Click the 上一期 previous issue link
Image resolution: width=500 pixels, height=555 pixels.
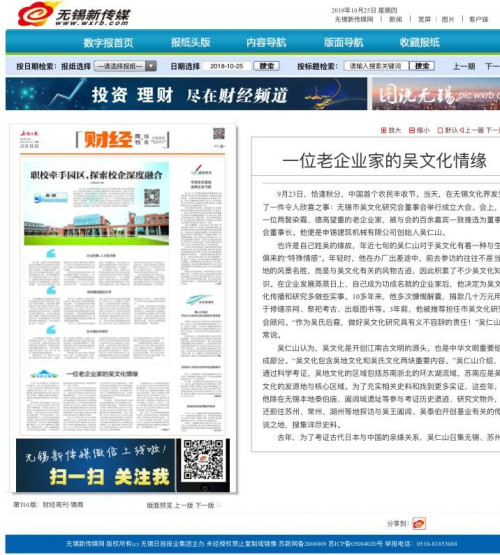pos(464,66)
